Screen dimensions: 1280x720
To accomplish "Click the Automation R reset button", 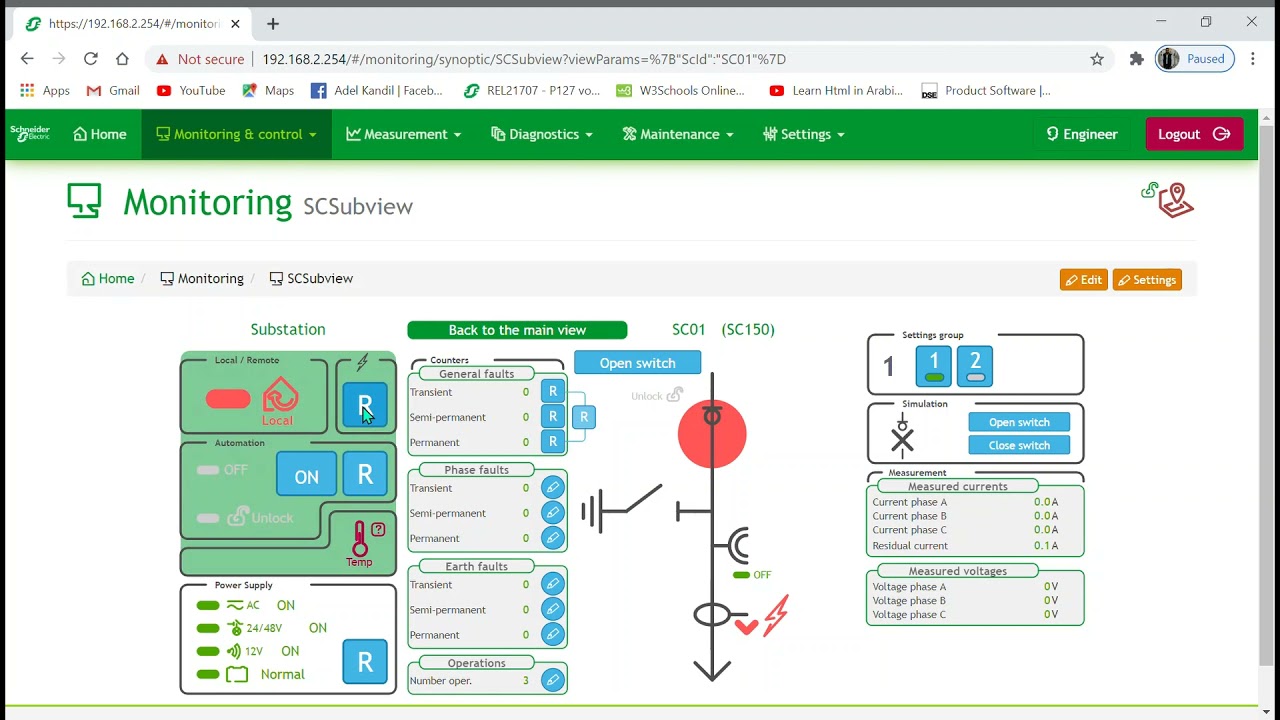I will click(365, 474).
